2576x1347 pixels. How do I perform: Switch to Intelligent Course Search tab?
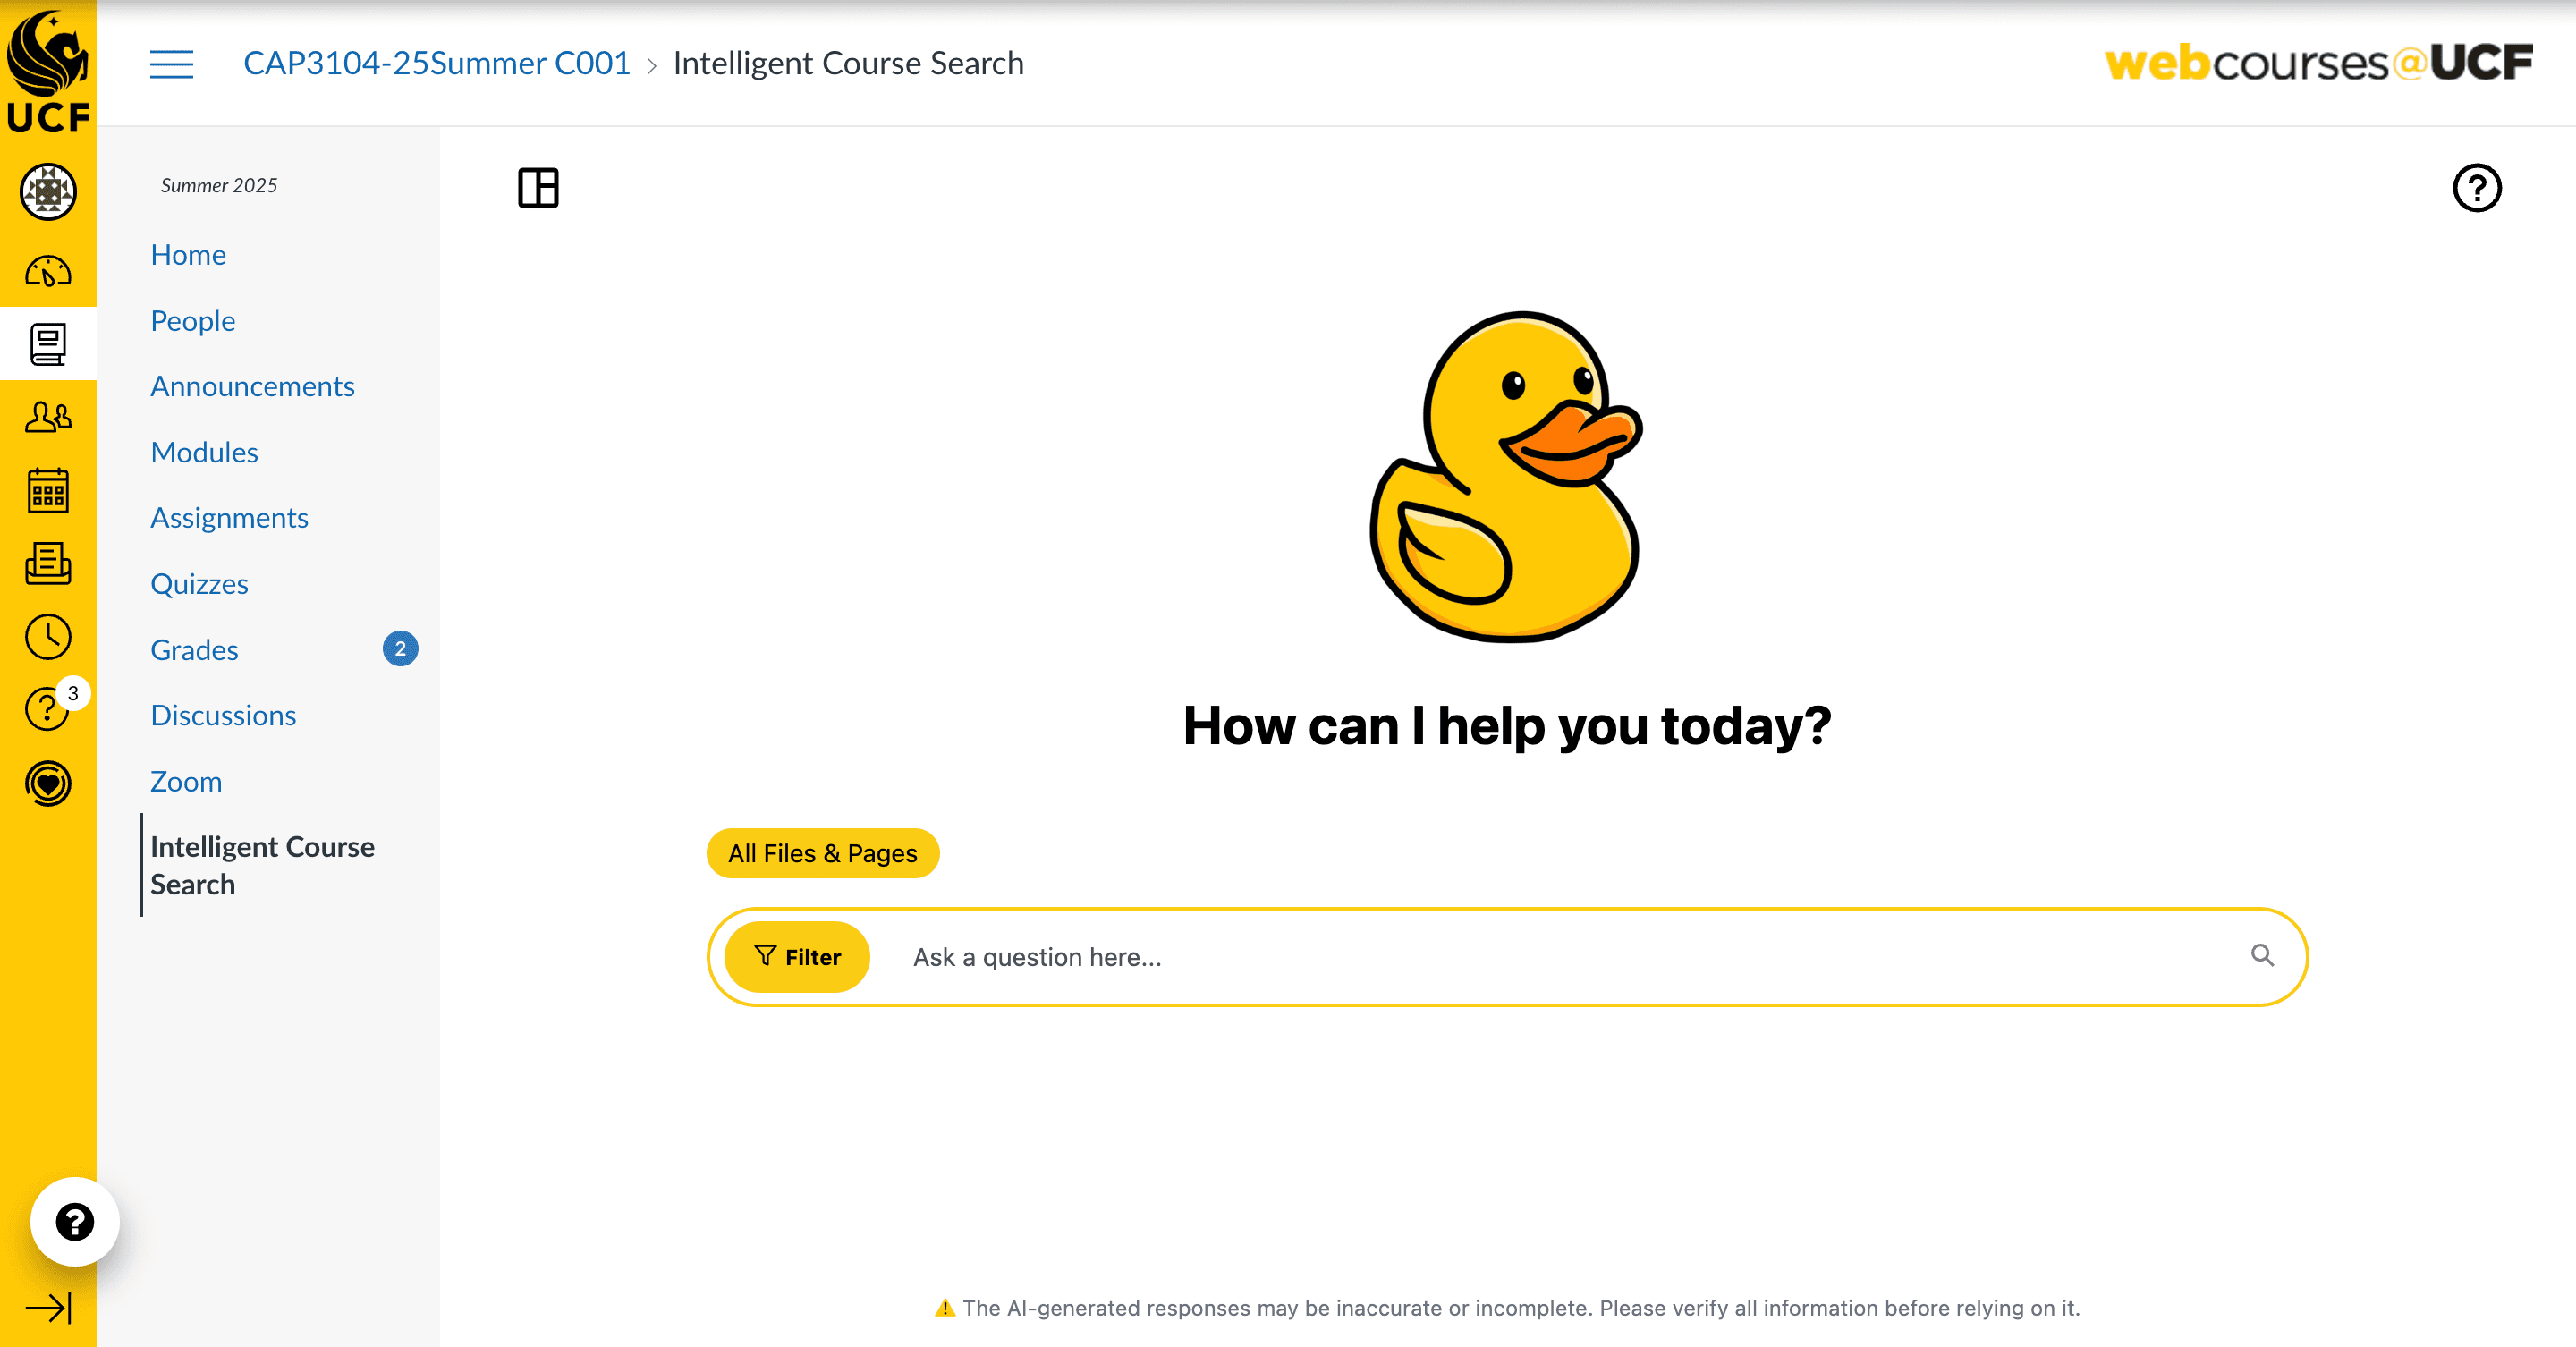(262, 864)
